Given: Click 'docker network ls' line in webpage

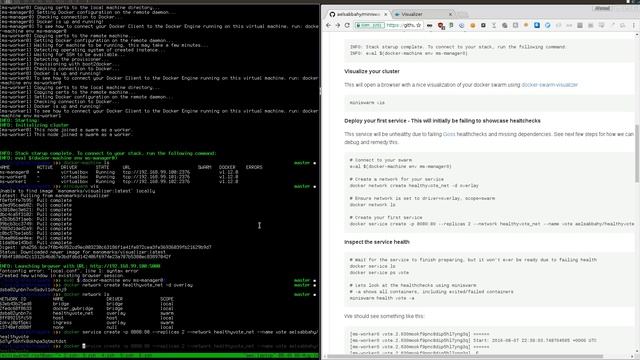Looking at the screenshot, I should [372, 205].
